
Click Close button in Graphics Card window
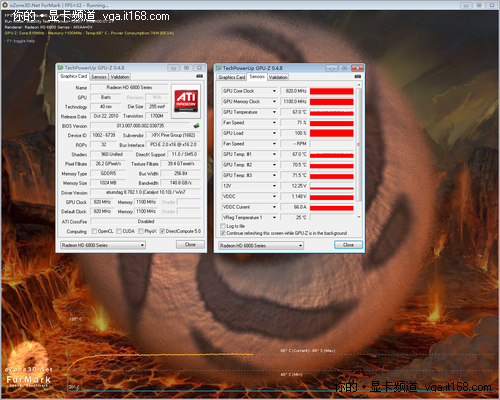pos(190,244)
